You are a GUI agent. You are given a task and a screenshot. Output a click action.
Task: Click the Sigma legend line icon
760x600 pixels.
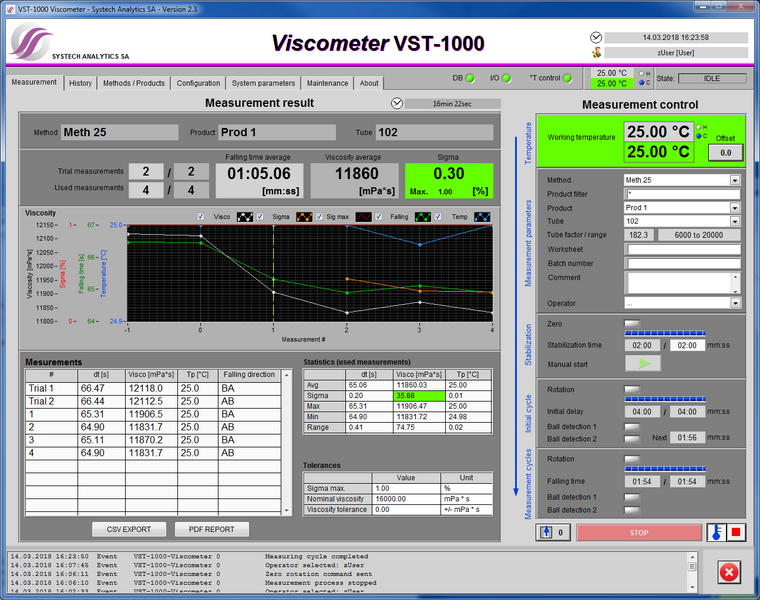coord(304,217)
